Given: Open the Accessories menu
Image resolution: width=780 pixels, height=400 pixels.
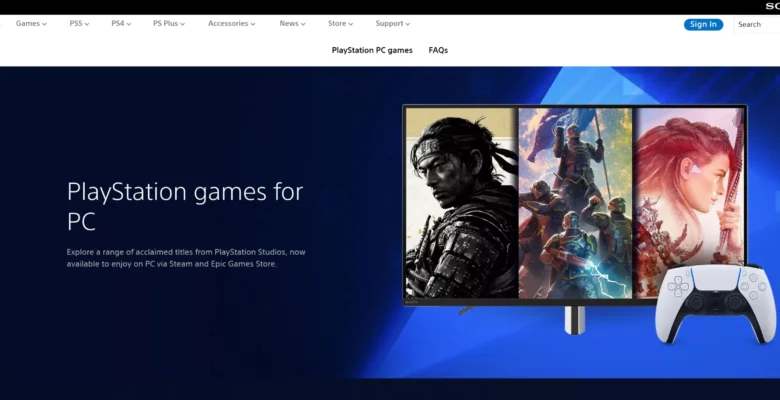Looking at the screenshot, I should point(231,23).
